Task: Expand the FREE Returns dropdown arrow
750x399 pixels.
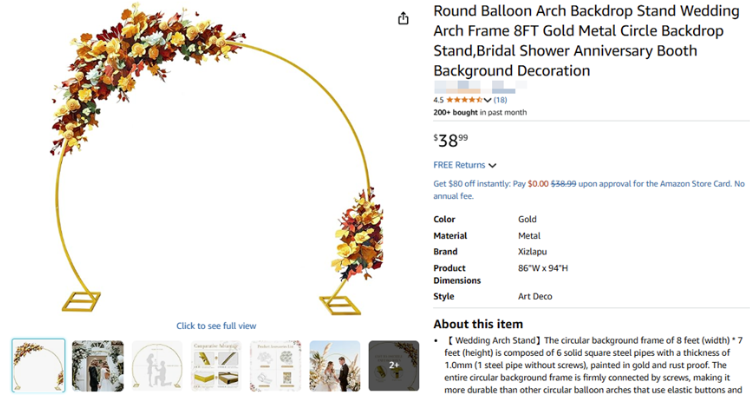Action: [x=492, y=166]
